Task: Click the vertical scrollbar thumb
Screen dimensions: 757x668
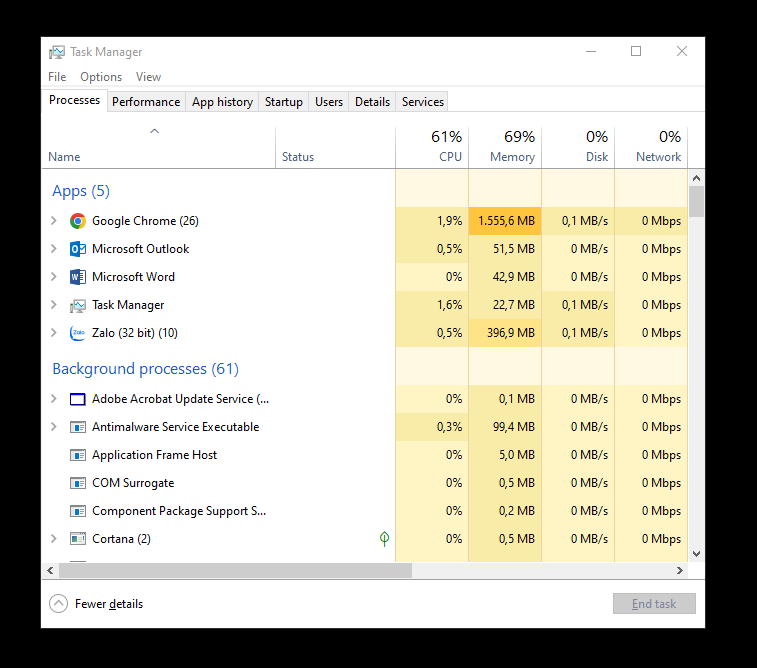Action: click(x=696, y=201)
